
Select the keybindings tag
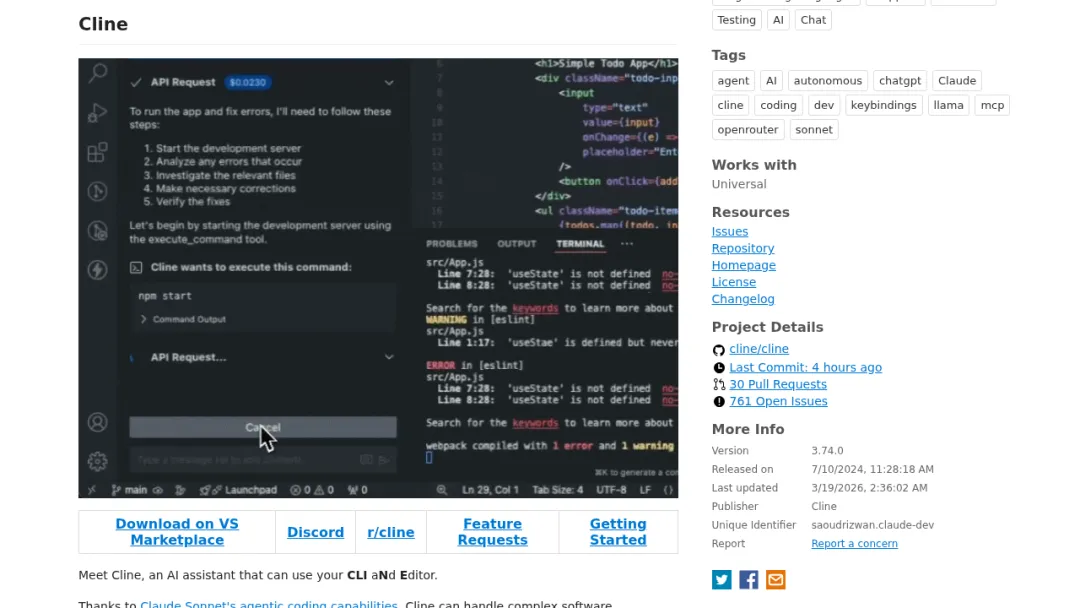tap(883, 105)
